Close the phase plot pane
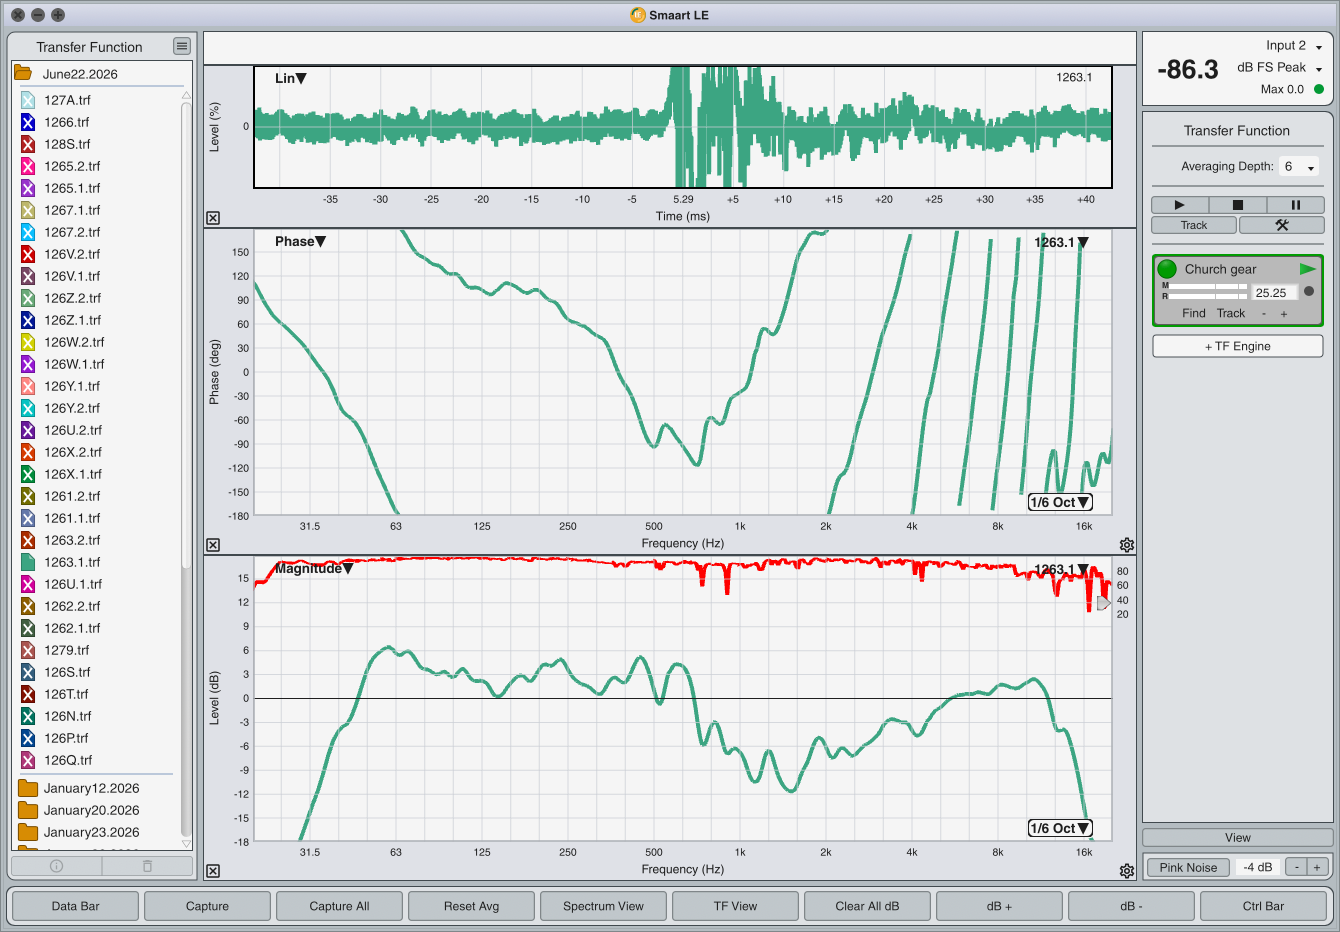 213,545
